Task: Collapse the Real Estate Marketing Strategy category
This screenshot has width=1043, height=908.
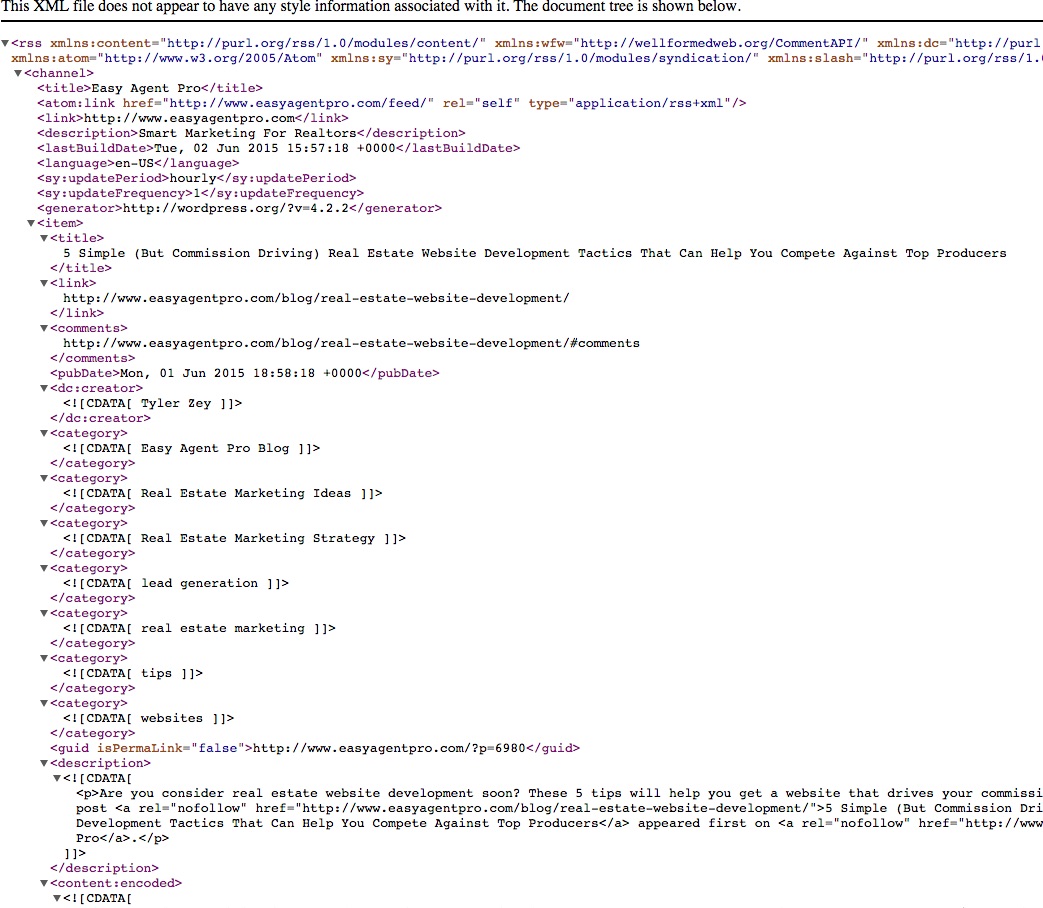Action: point(44,524)
